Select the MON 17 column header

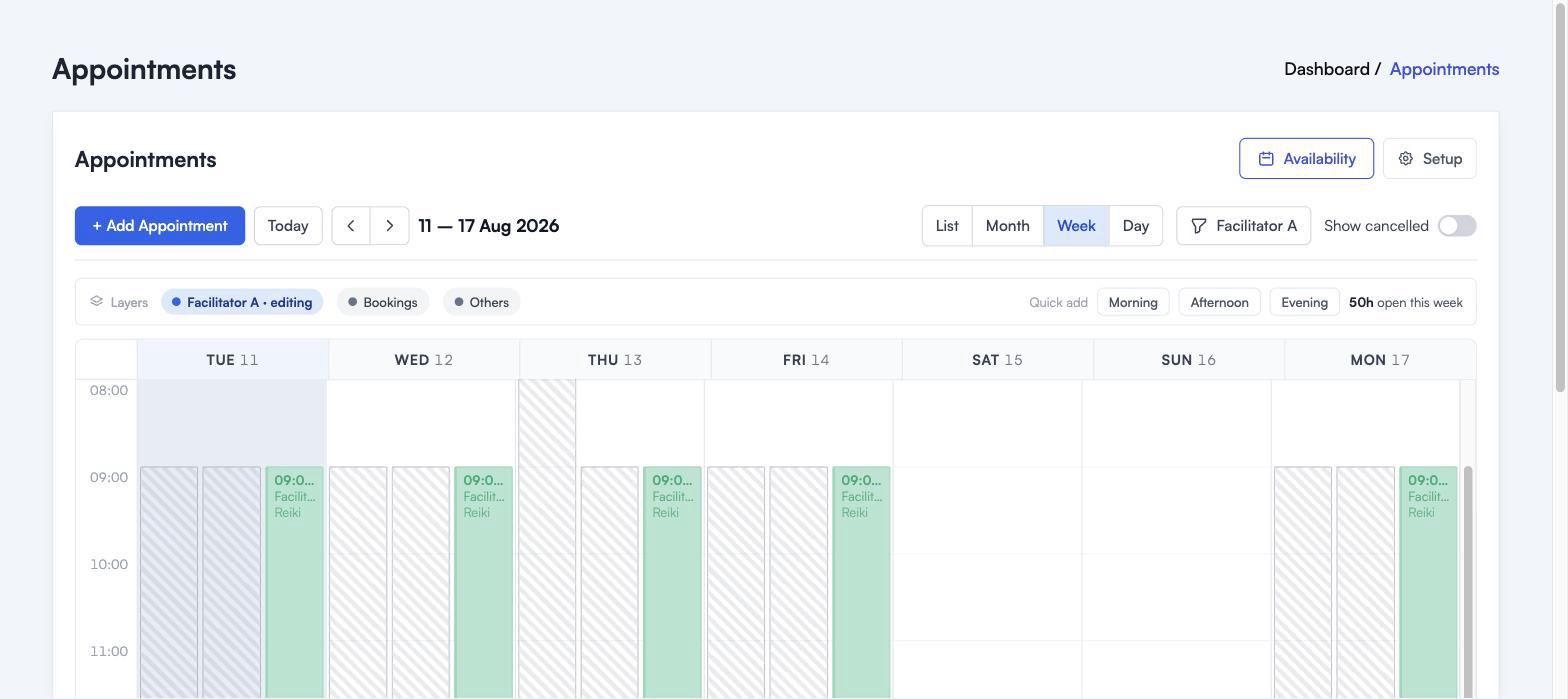click(1380, 360)
